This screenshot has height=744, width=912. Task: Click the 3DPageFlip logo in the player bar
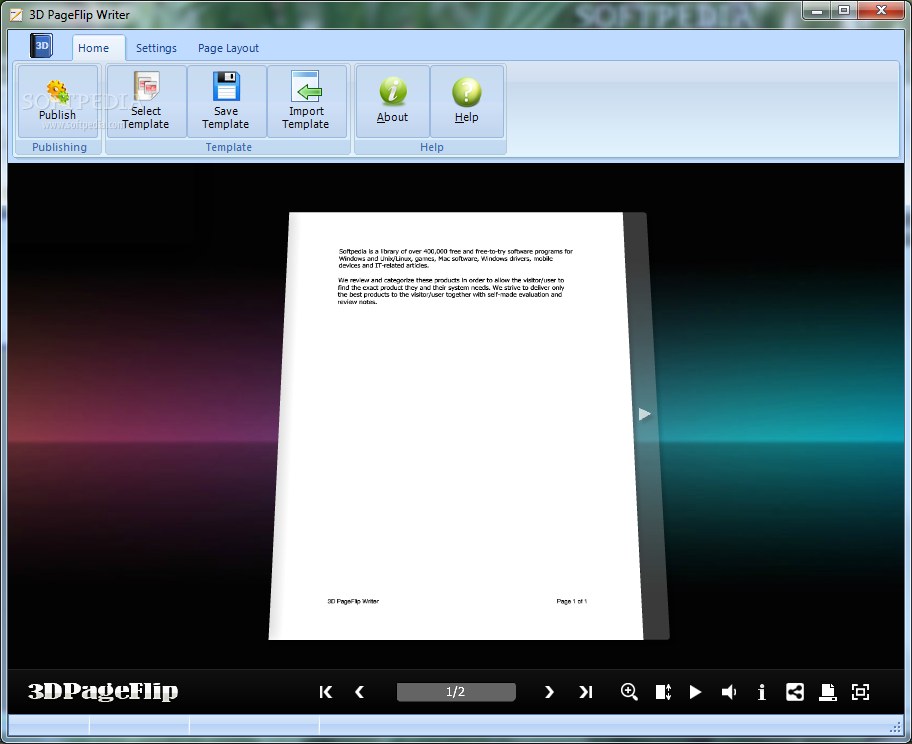click(x=103, y=690)
